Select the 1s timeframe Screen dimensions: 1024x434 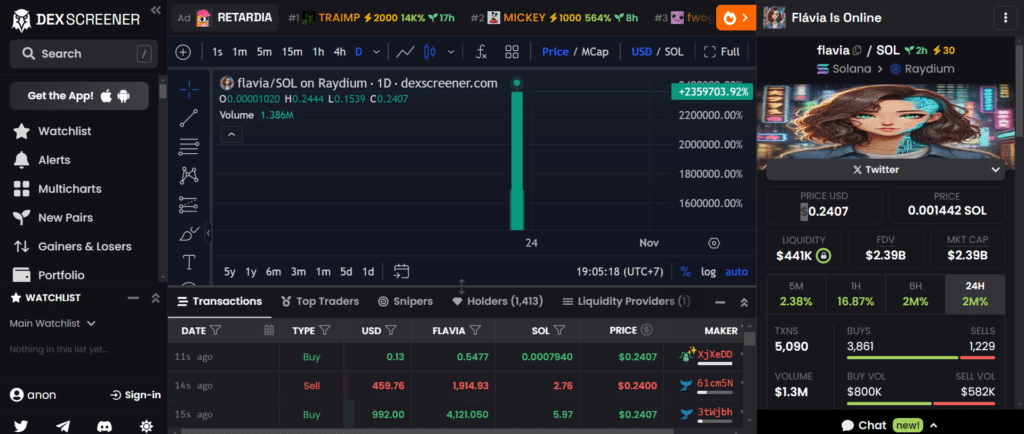(x=217, y=52)
